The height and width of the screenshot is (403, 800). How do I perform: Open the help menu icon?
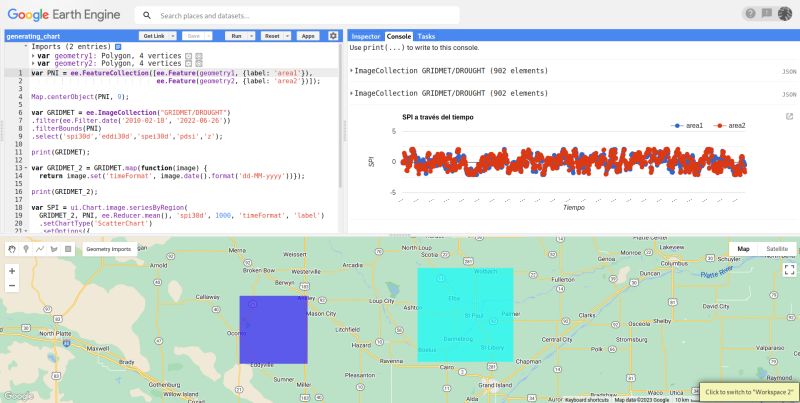coord(750,14)
